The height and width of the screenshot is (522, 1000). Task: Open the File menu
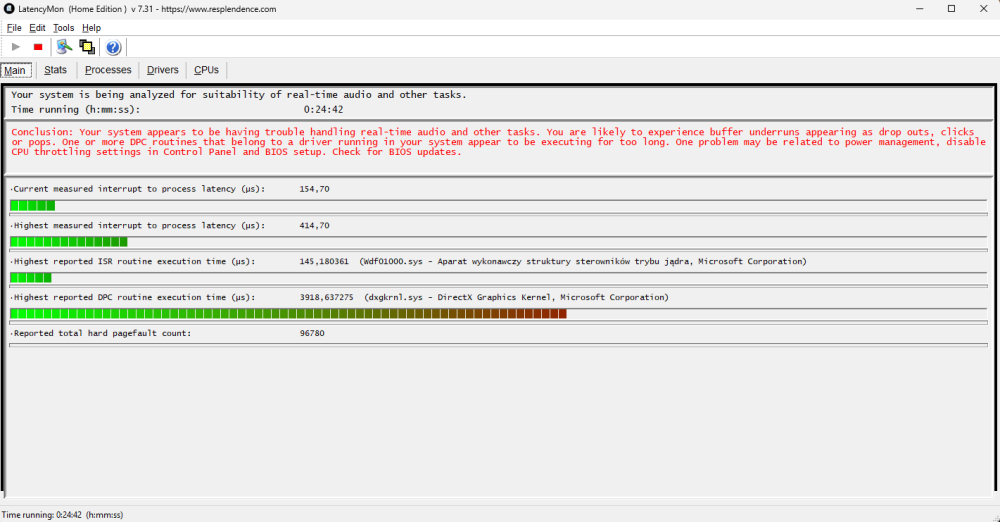click(14, 28)
